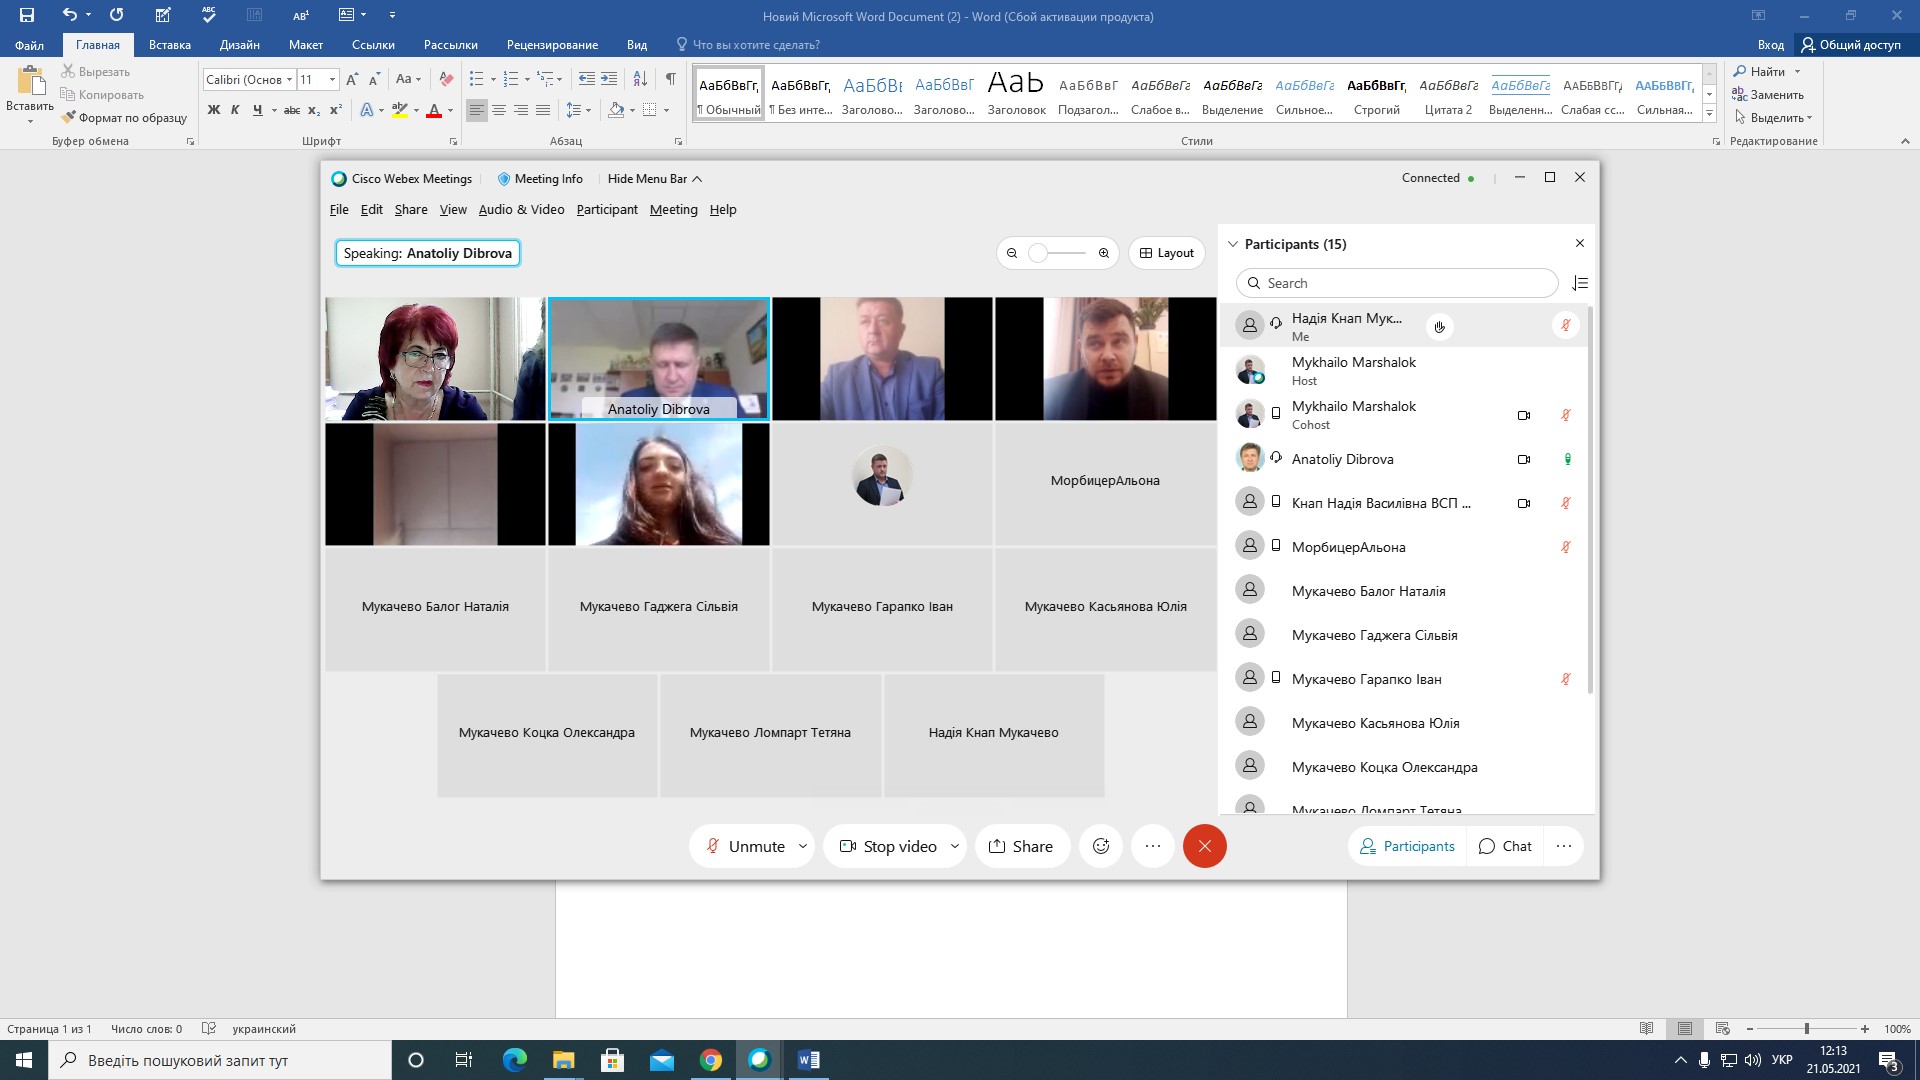Screen dimensions: 1920x1080
Task: Open Word font name dropdown Calibri
Action: tap(289, 79)
